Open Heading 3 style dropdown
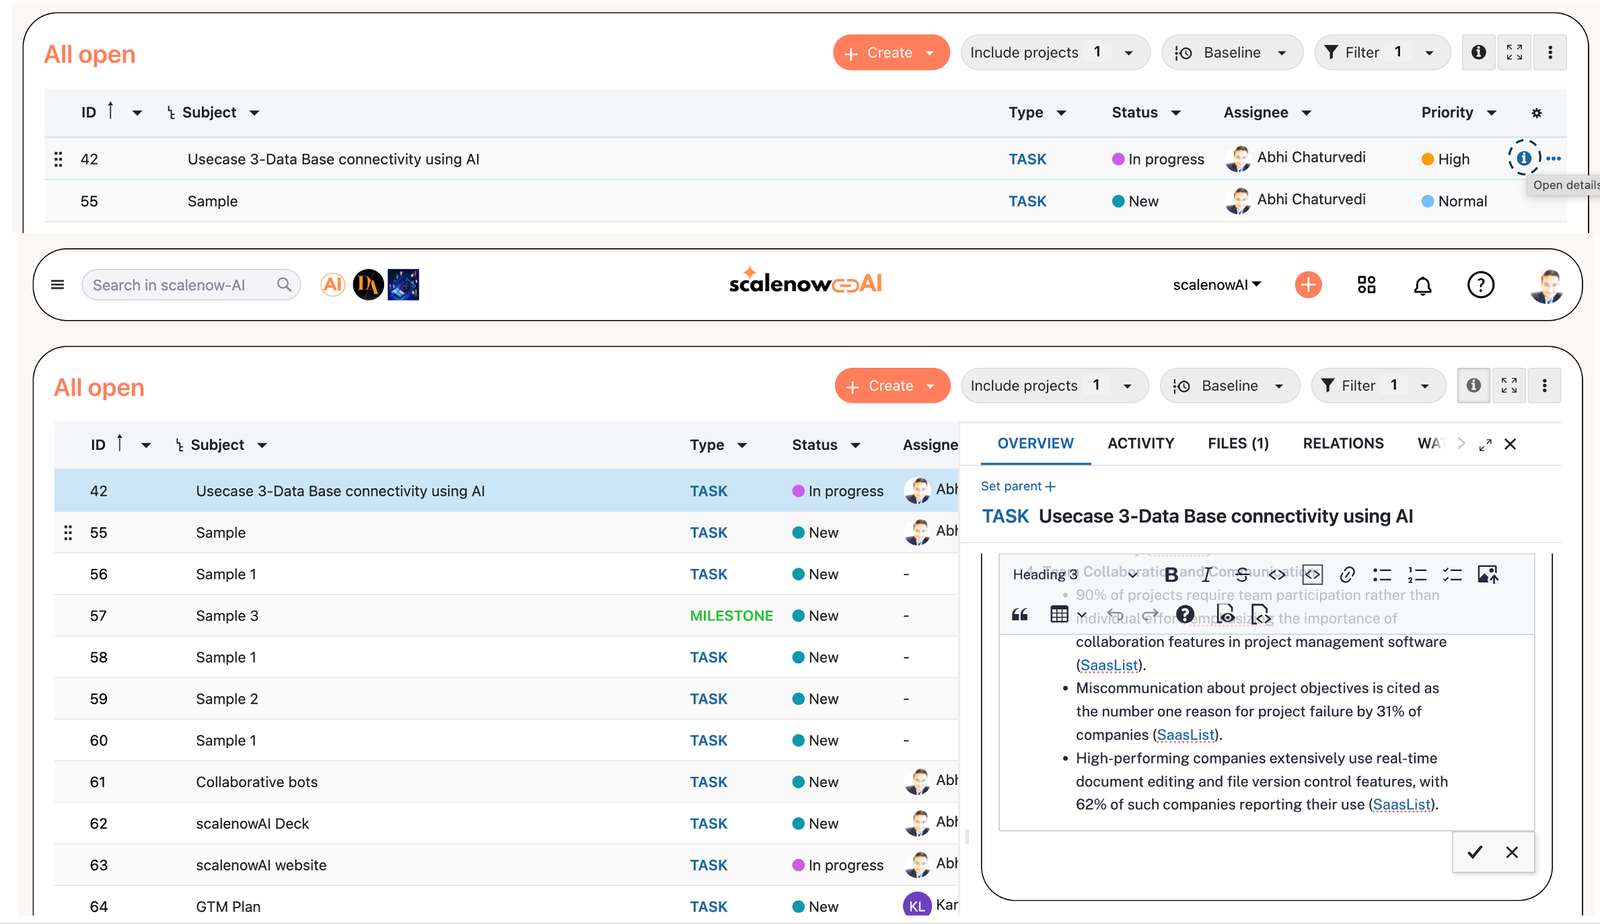This screenshot has height=924, width=1600. point(1074,574)
